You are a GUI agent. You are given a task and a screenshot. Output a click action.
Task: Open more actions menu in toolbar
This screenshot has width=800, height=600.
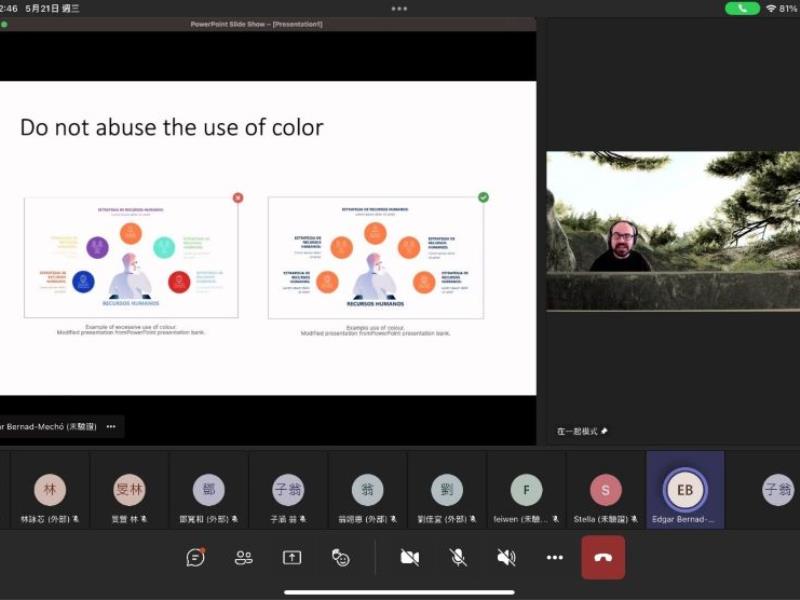(x=555, y=558)
